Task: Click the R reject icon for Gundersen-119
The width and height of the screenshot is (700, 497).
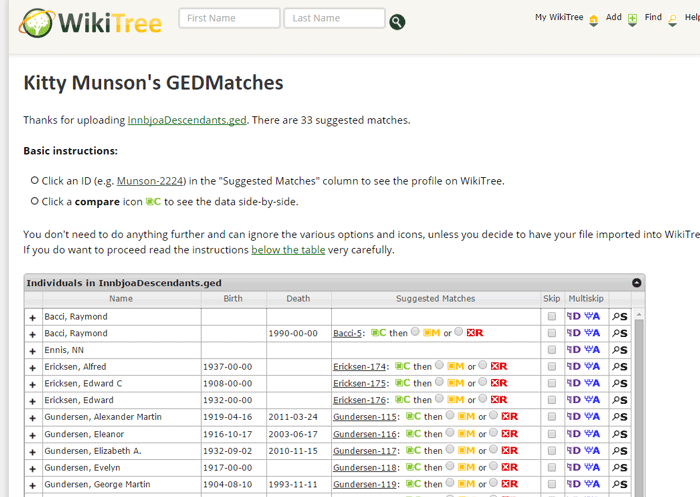Action: click(x=509, y=484)
